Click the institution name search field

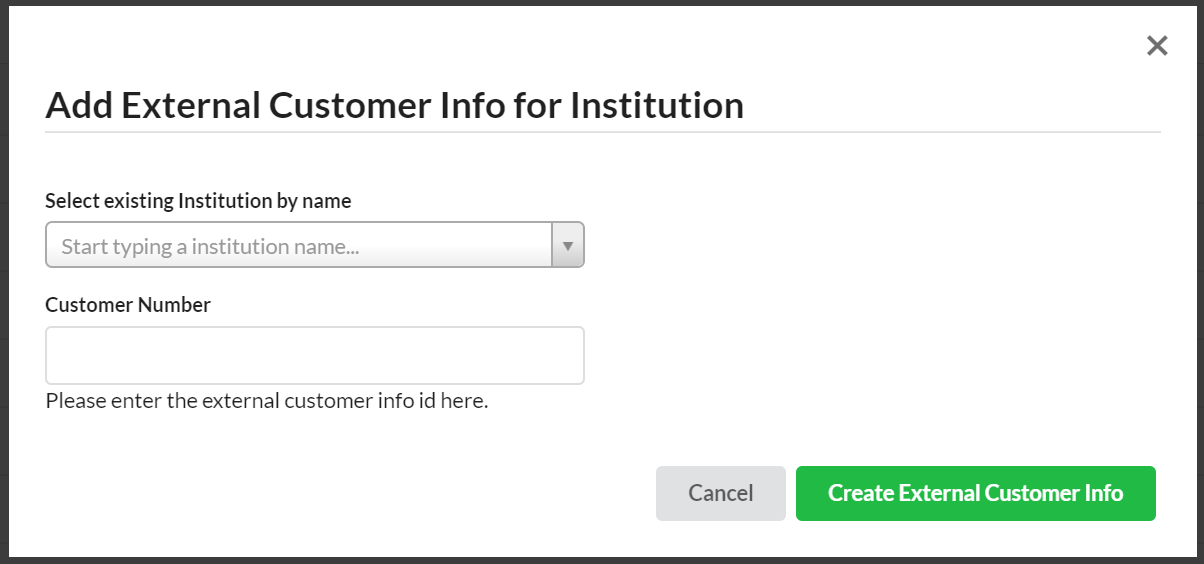point(300,245)
